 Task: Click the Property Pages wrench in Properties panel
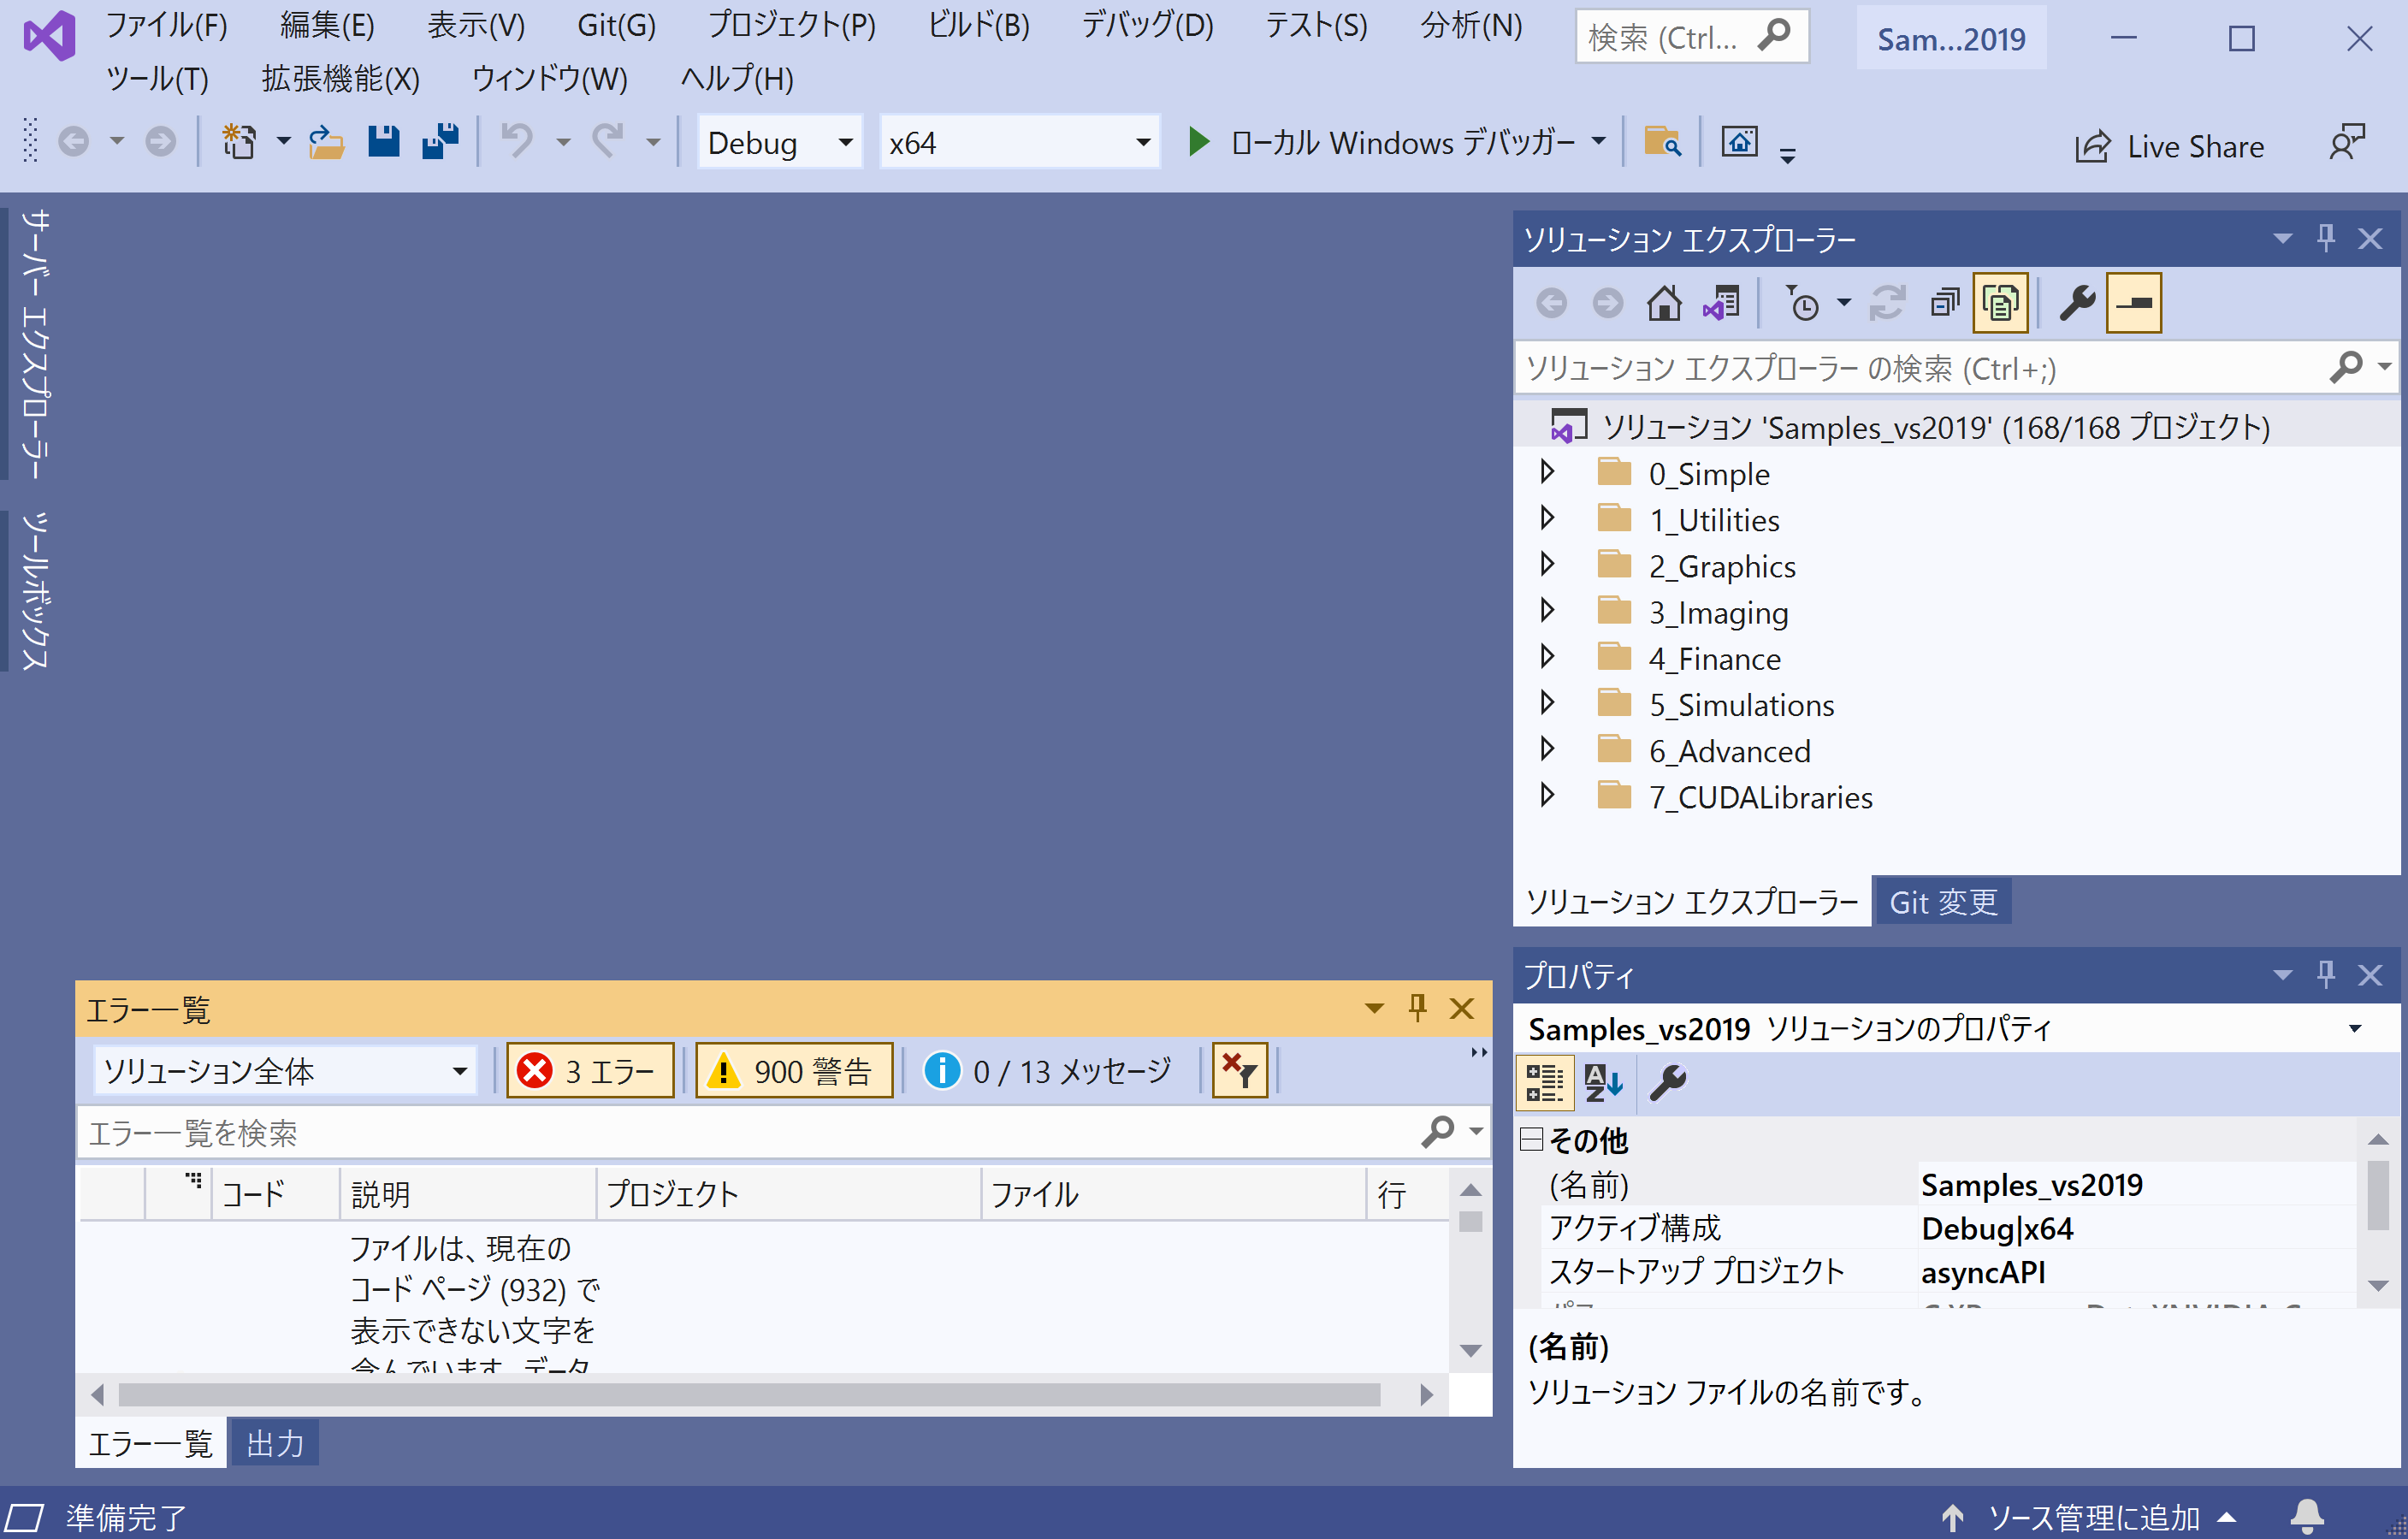point(1667,1083)
